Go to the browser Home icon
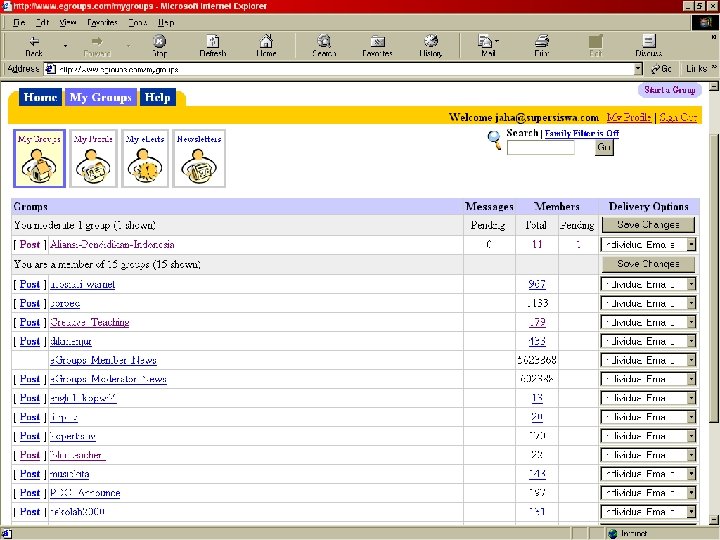Screen dimensions: 720x540 (266, 46)
